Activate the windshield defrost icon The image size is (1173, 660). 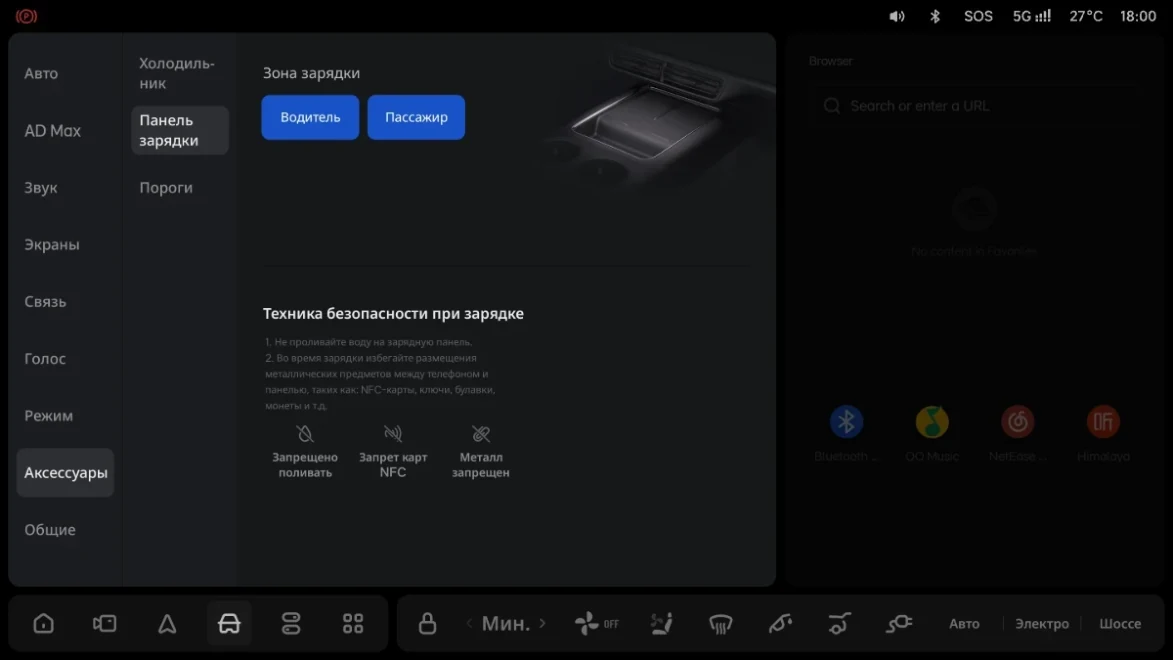720,623
